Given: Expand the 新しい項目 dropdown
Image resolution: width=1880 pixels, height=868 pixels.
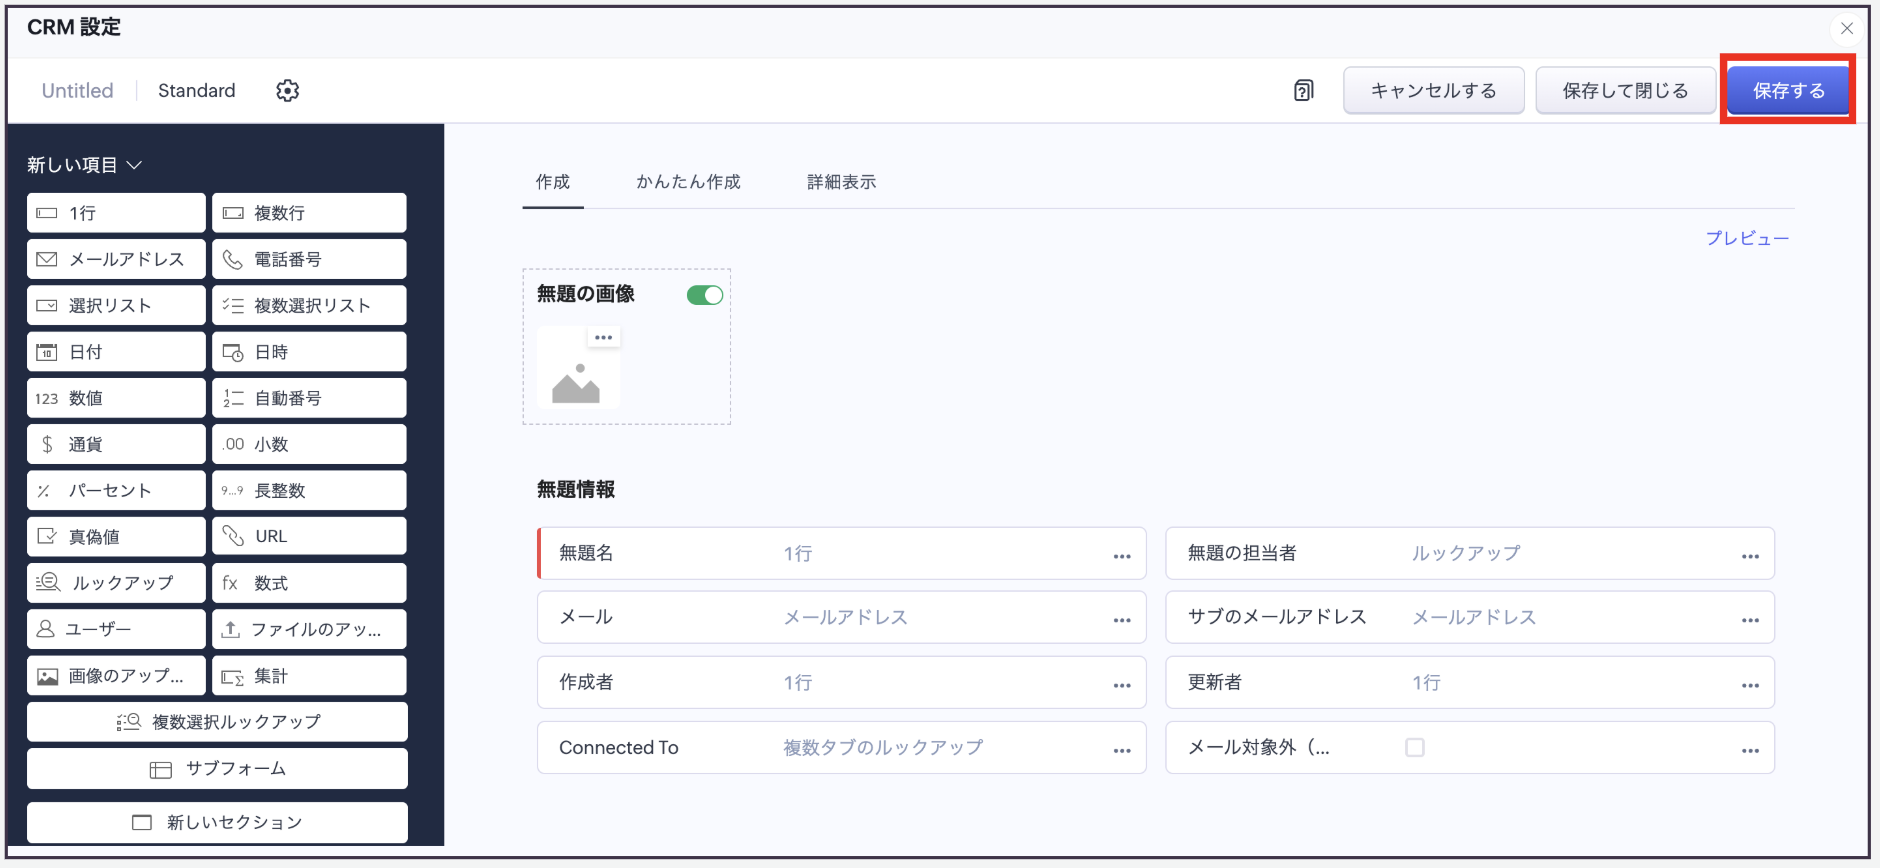Looking at the screenshot, I should pos(85,165).
